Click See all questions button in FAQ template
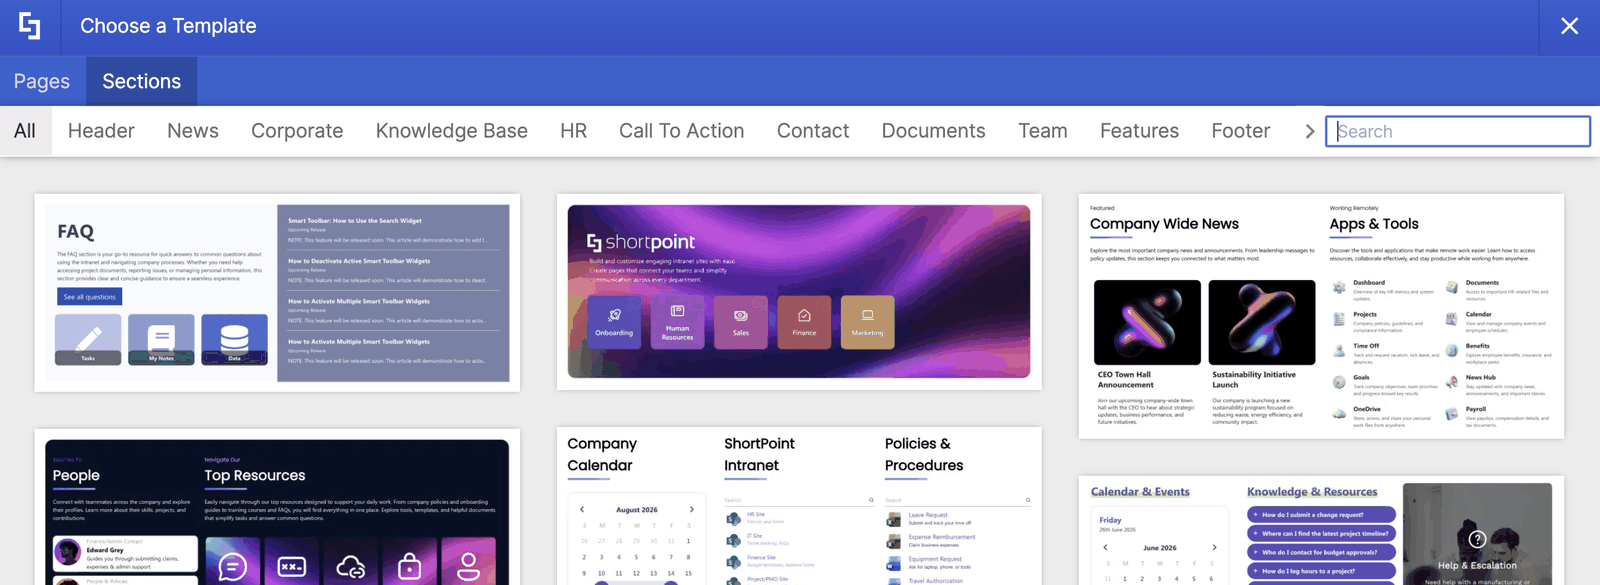The height and width of the screenshot is (585, 1600). tap(90, 297)
